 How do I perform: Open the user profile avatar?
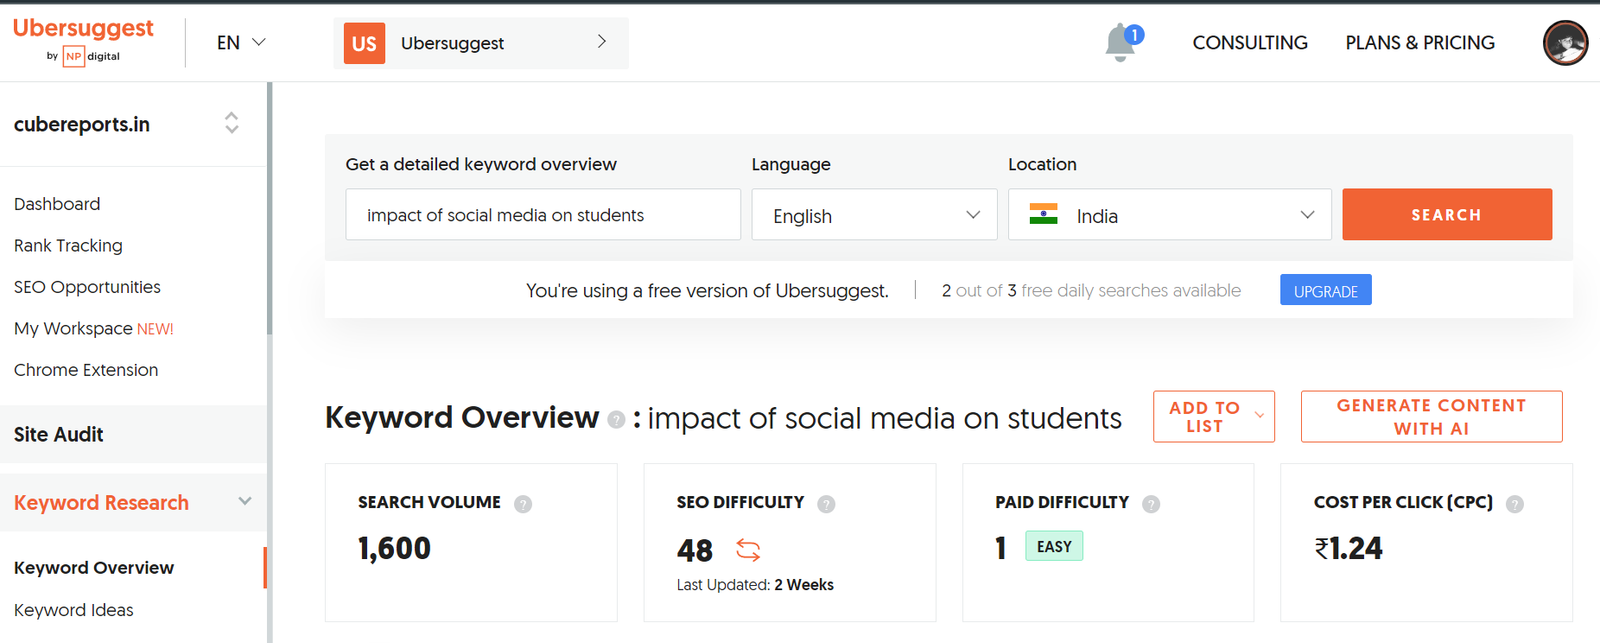click(1565, 43)
